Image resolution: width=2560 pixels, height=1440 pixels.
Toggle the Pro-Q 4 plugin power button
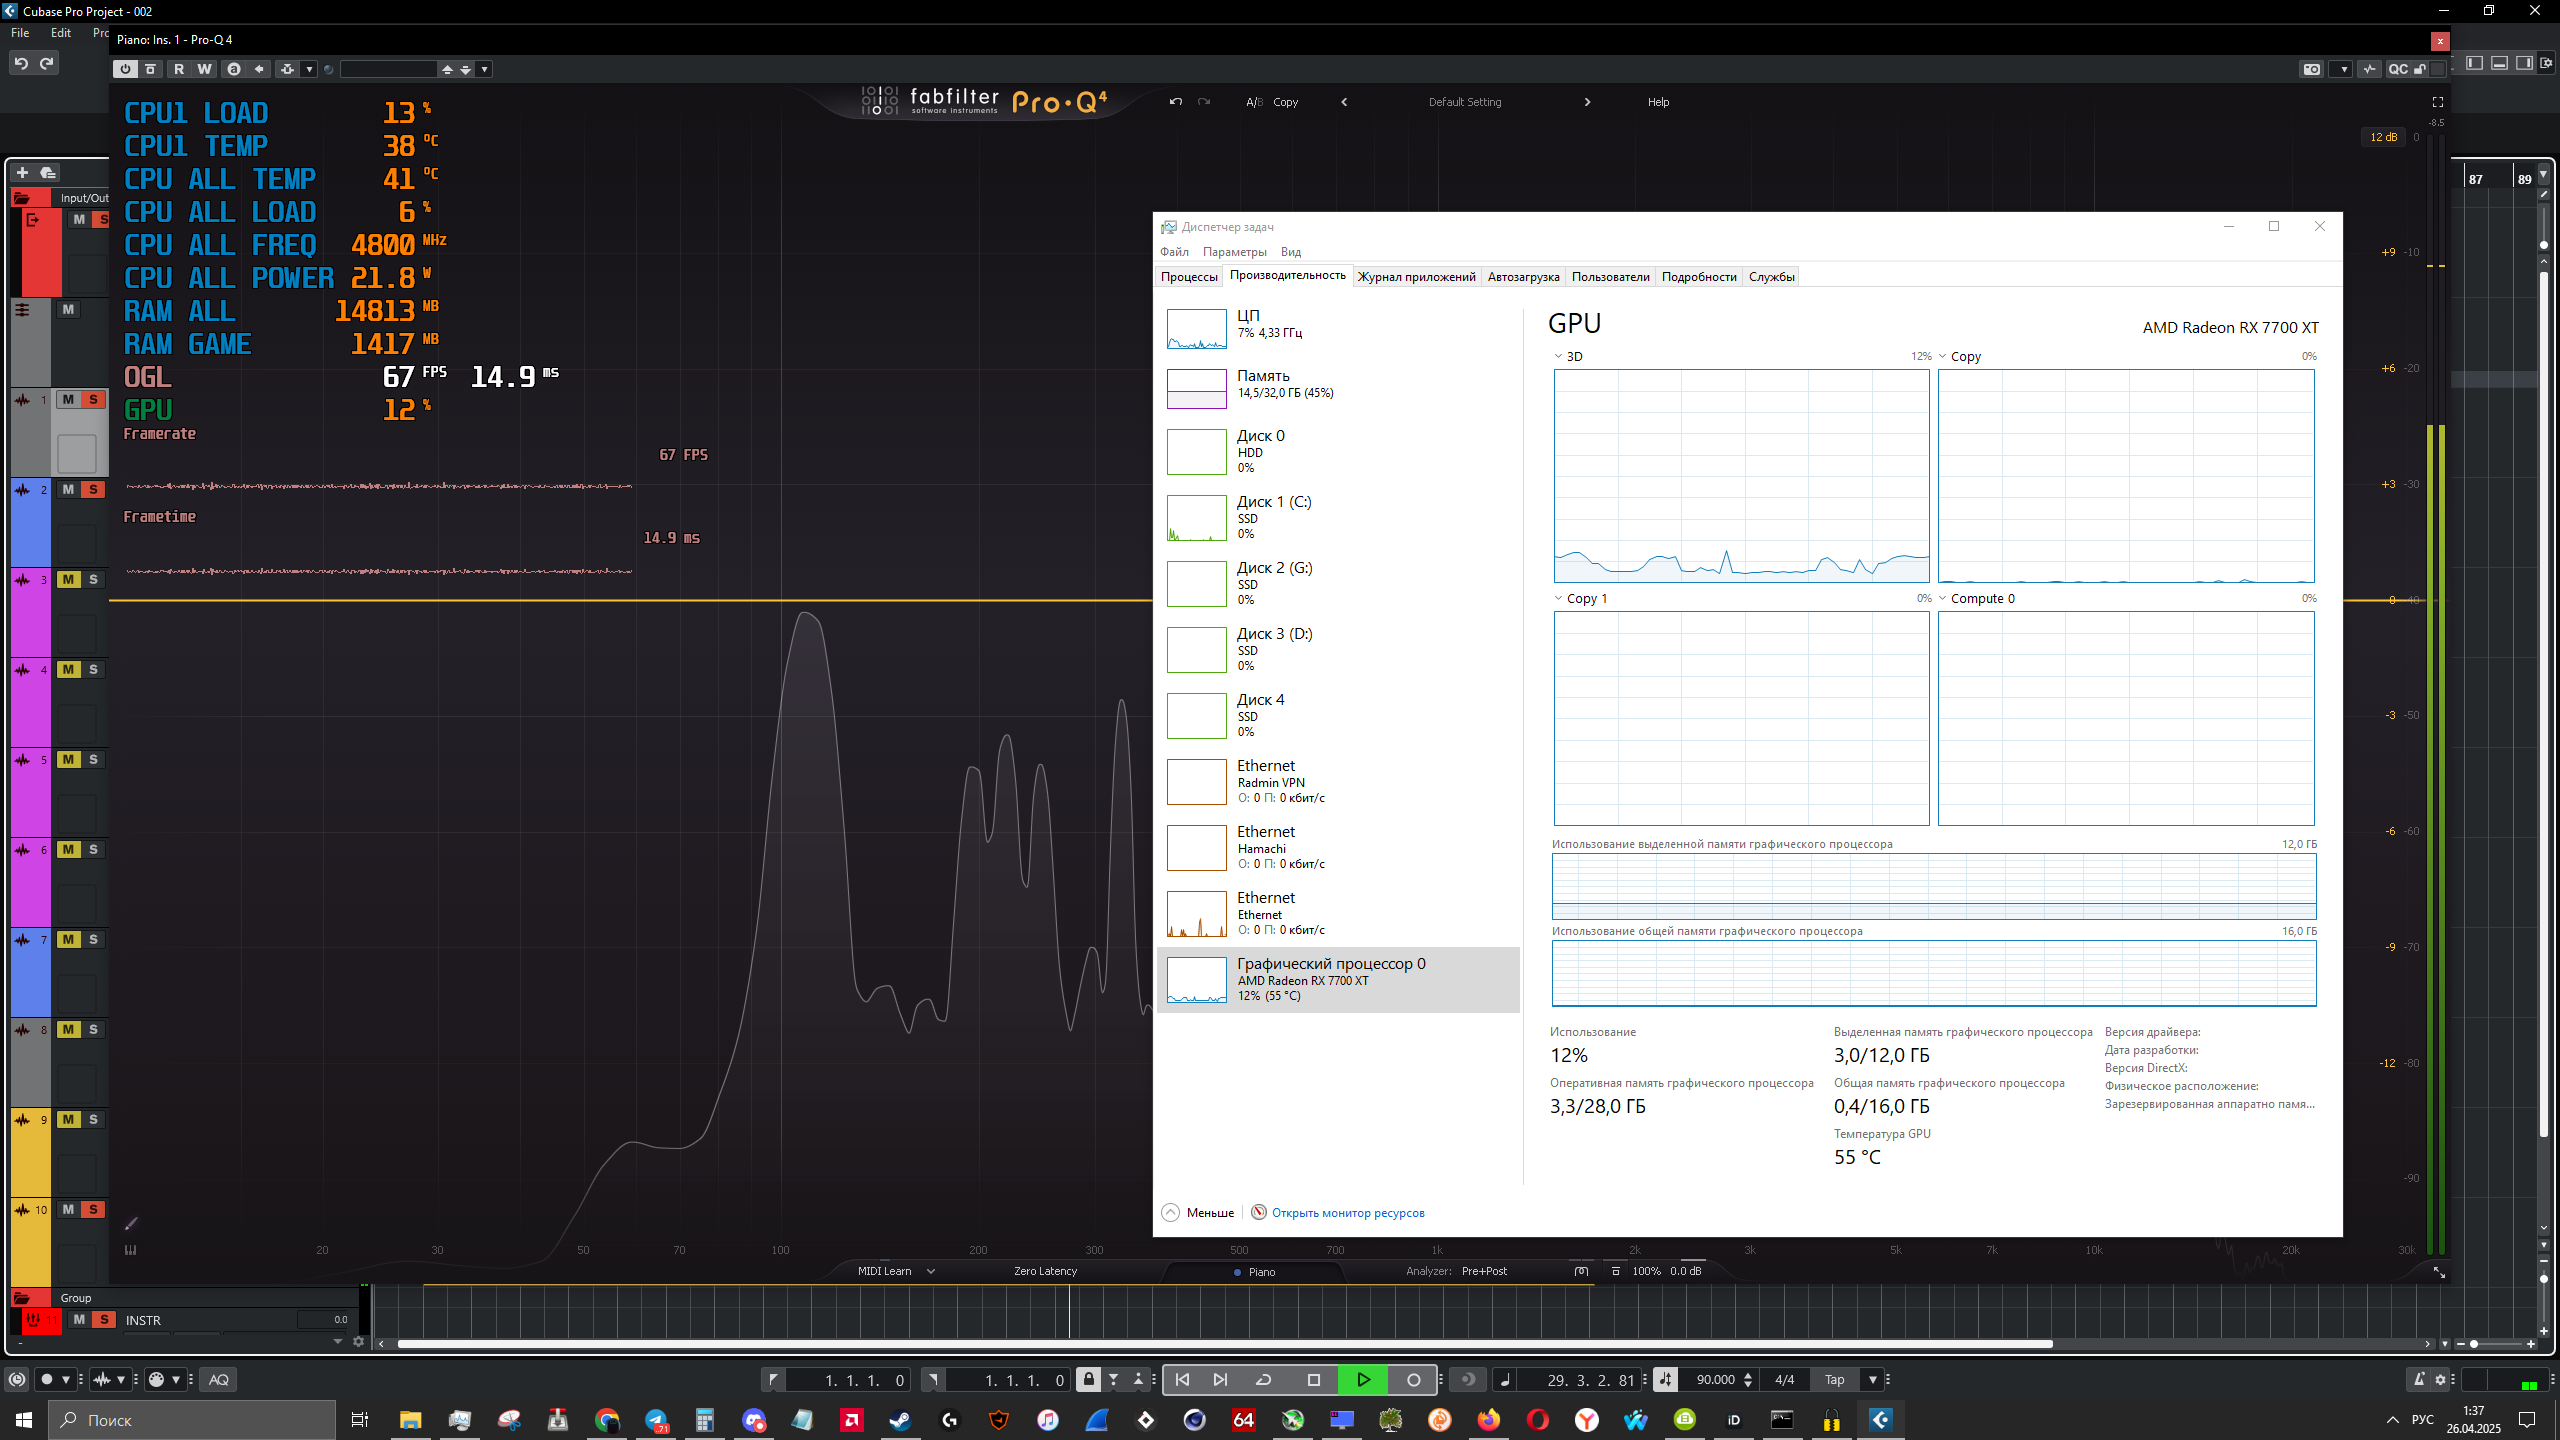tap(125, 69)
